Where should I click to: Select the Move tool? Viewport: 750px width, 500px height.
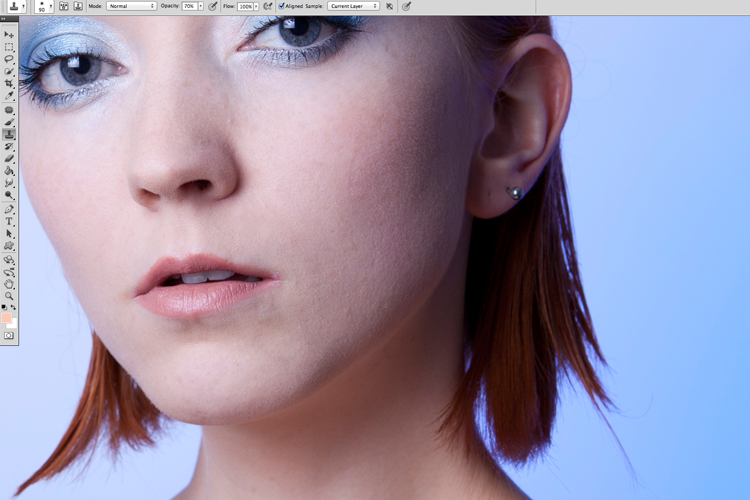click(x=9, y=35)
